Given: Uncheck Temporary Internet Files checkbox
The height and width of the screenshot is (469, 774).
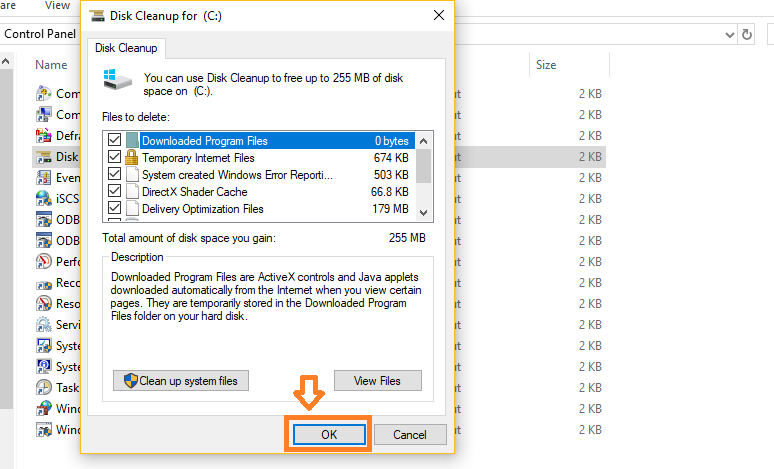Looking at the screenshot, I should pos(115,157).
